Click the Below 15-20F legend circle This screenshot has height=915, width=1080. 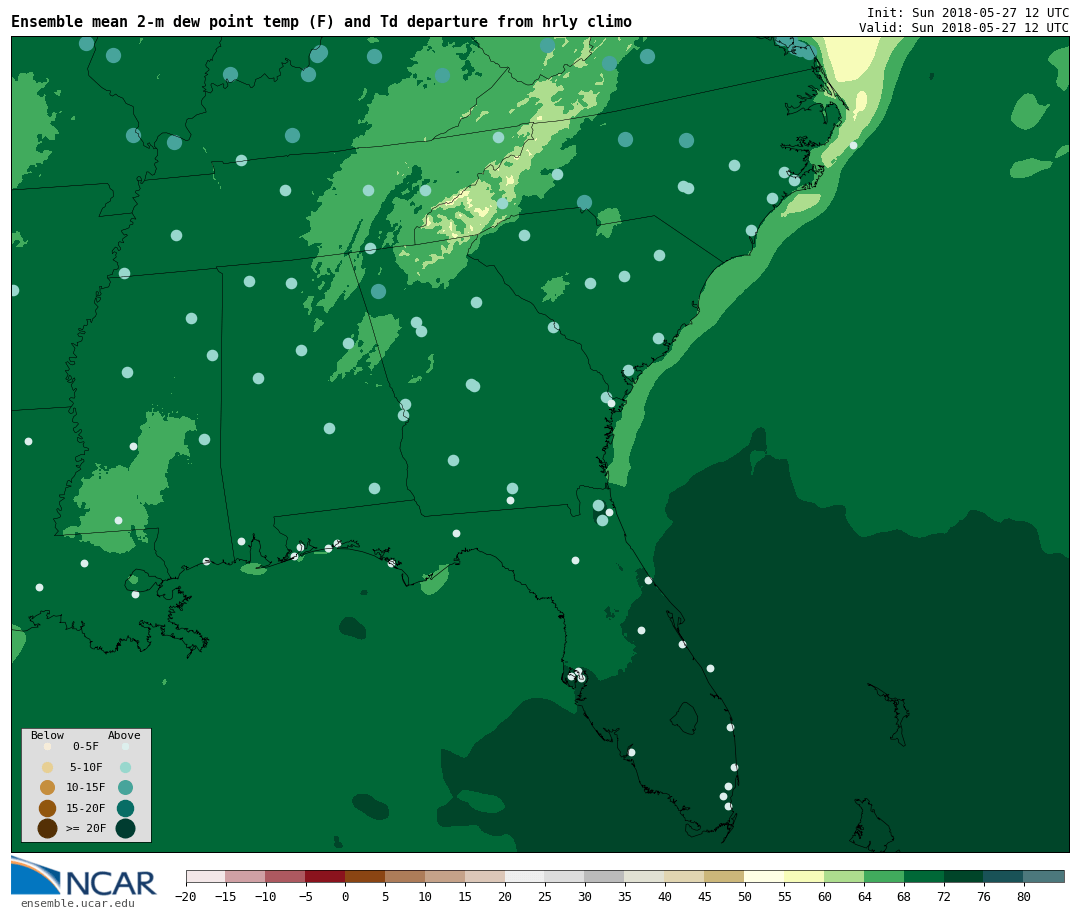(x=48, y=808)
